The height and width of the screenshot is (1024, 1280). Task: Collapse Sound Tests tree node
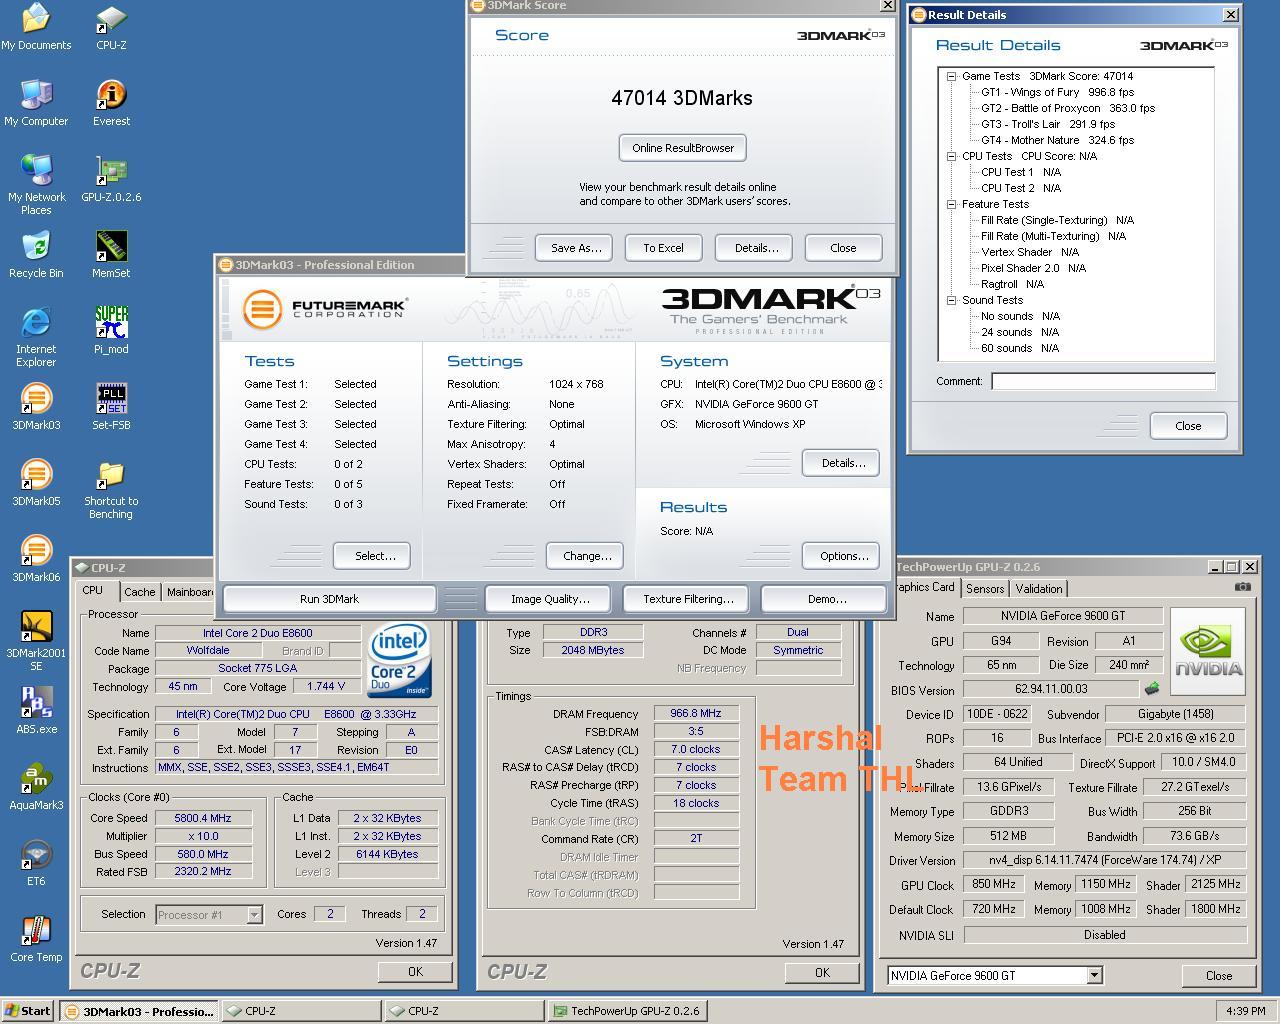[x=952, y=300]
